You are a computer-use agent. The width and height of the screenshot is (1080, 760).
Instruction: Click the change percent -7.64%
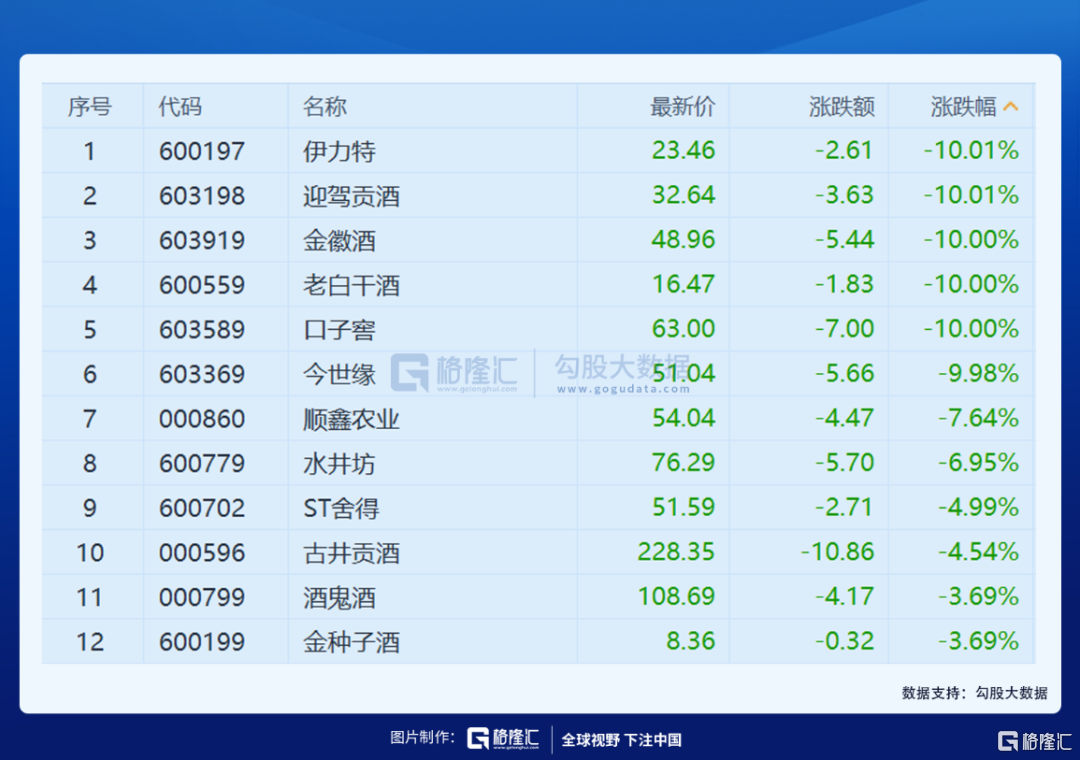coord(978,418)
